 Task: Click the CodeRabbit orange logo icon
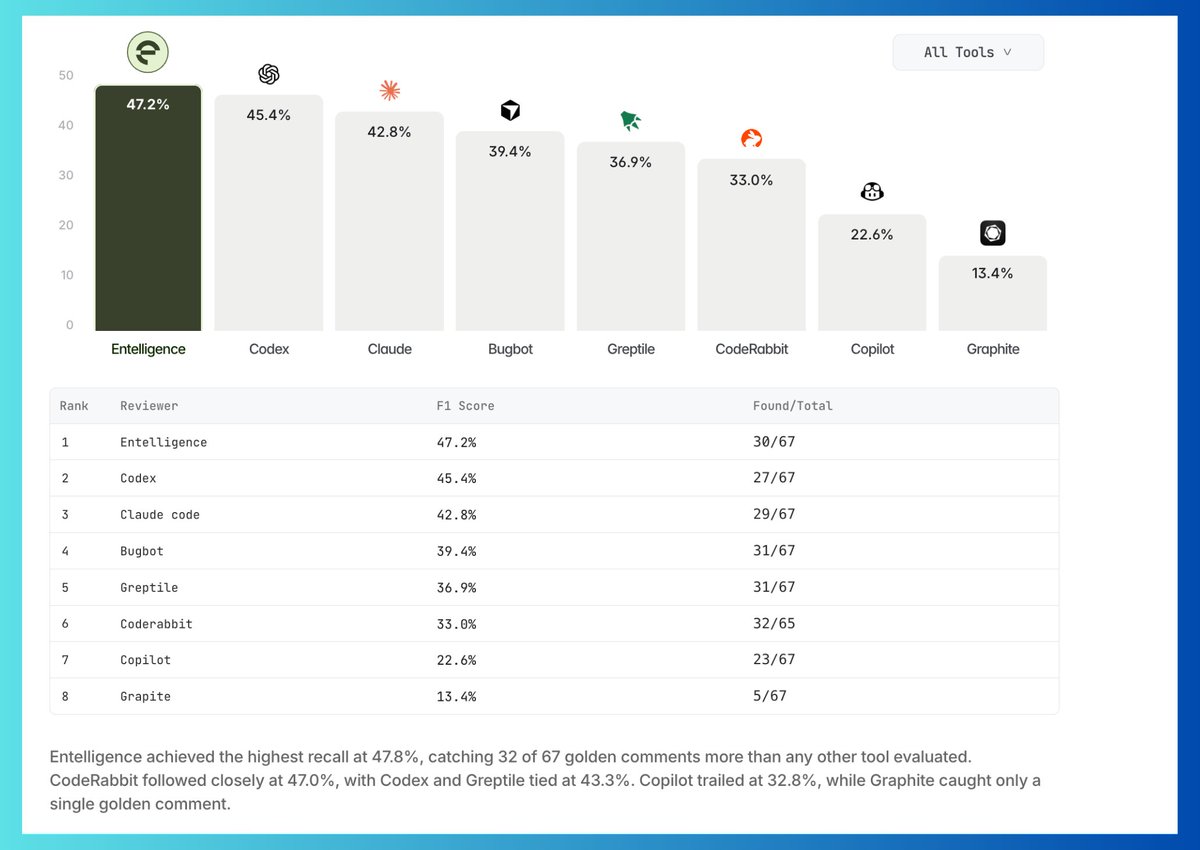coord(752,139)
